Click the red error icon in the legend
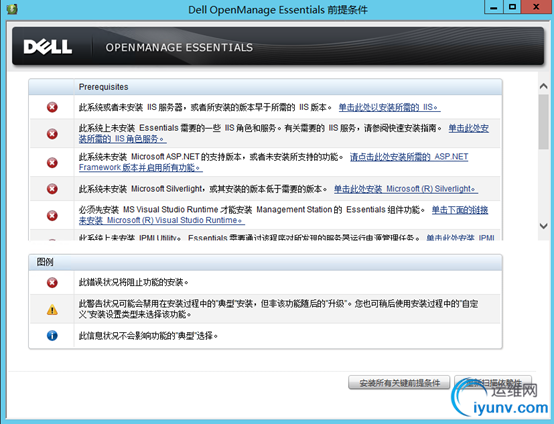 coord(52,282)
